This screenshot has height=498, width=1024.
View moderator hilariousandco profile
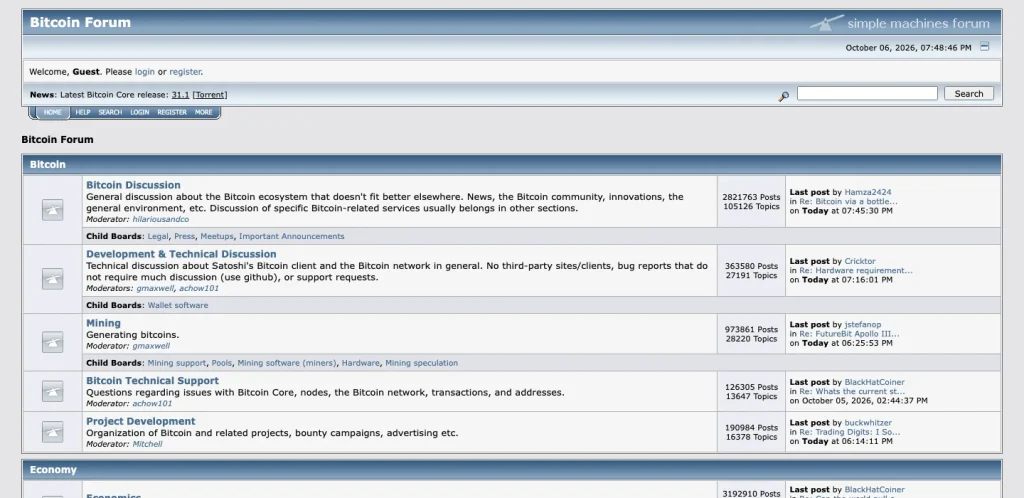click(161, 219)
